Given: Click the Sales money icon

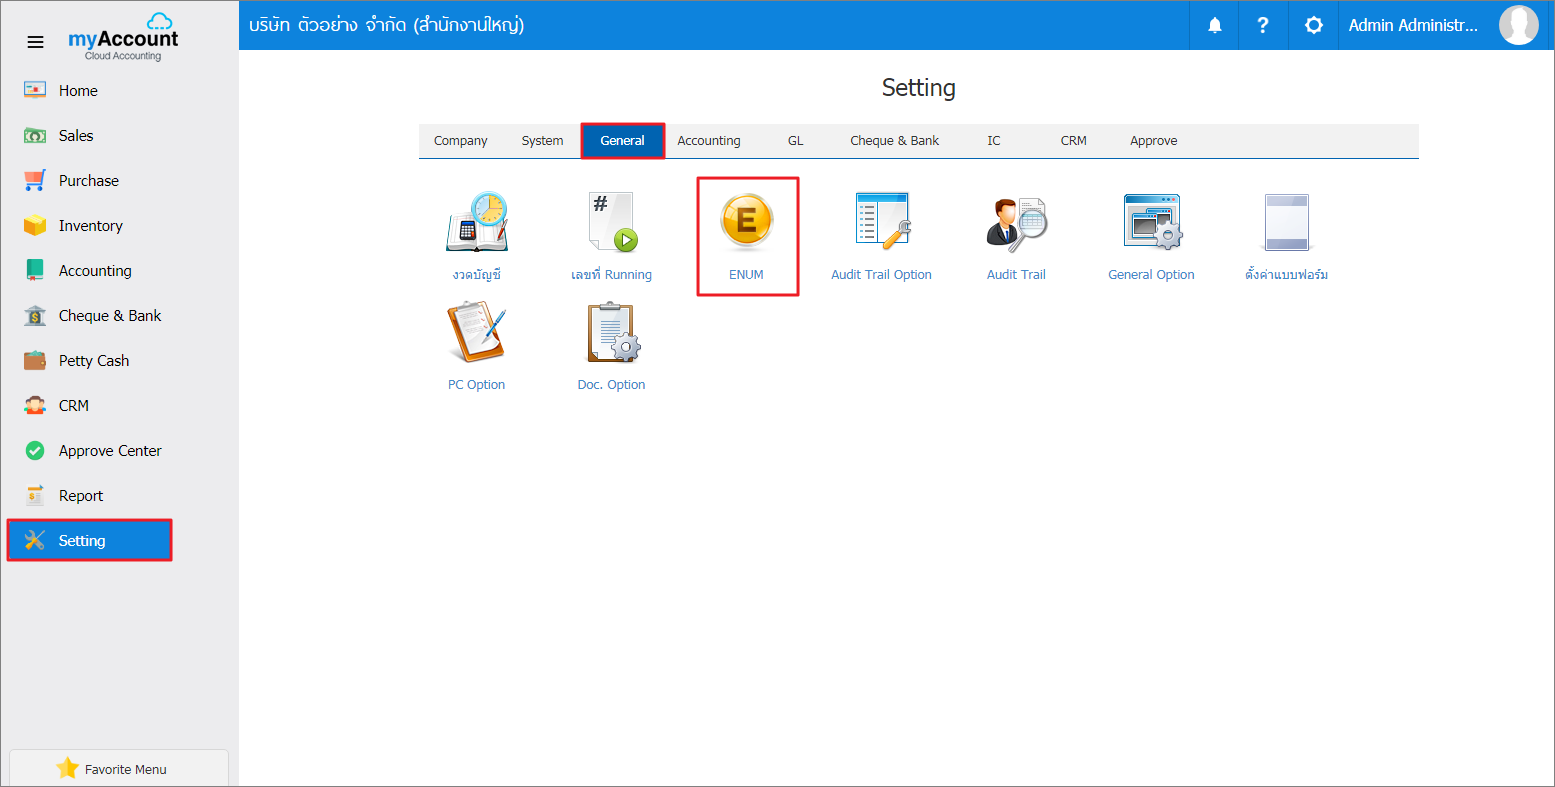Looking at the screenshot, I should [35, 135].
